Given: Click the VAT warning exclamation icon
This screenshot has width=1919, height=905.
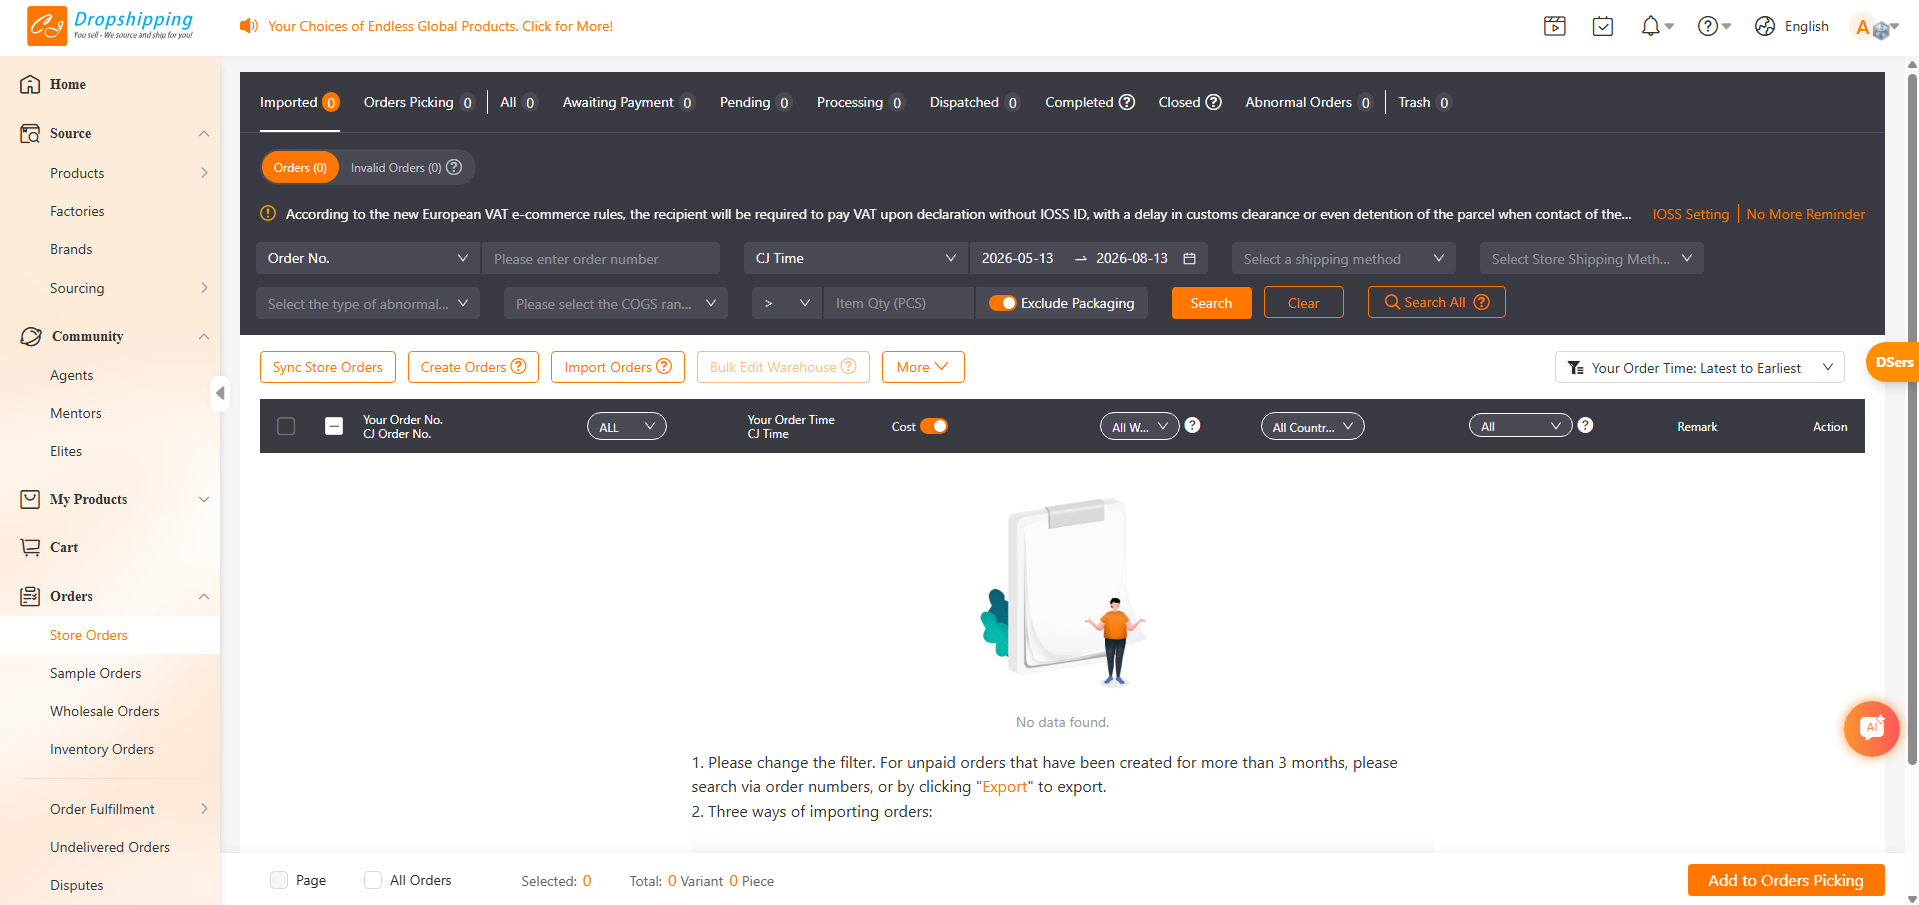Looking at the screenshot, I should pyautogui.click(x=268, y=213).
